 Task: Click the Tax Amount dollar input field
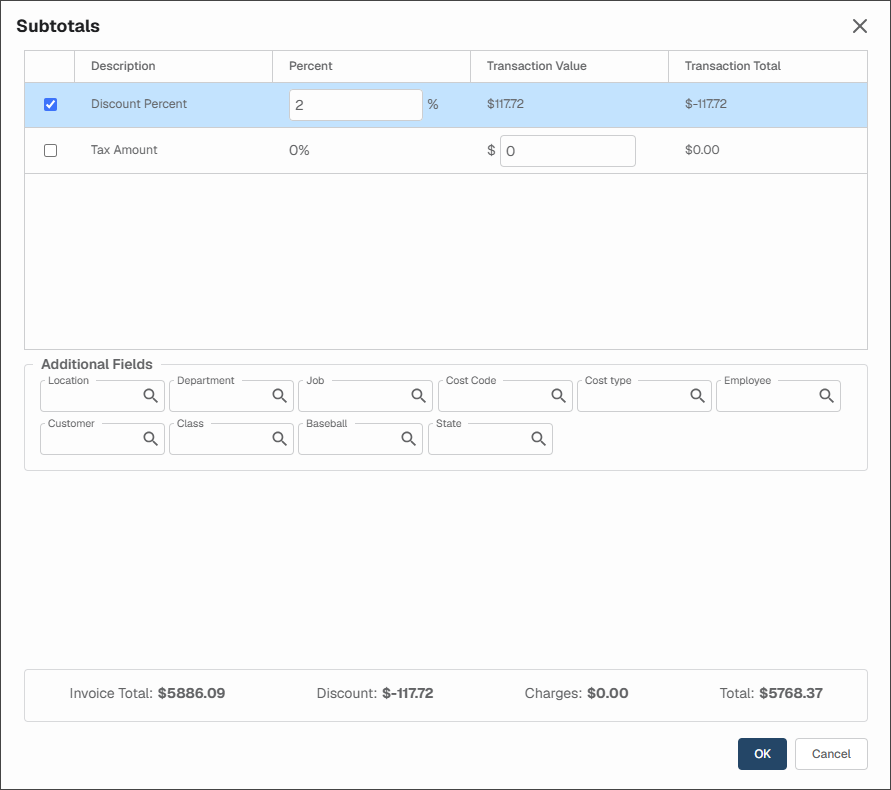coord(568,151)
